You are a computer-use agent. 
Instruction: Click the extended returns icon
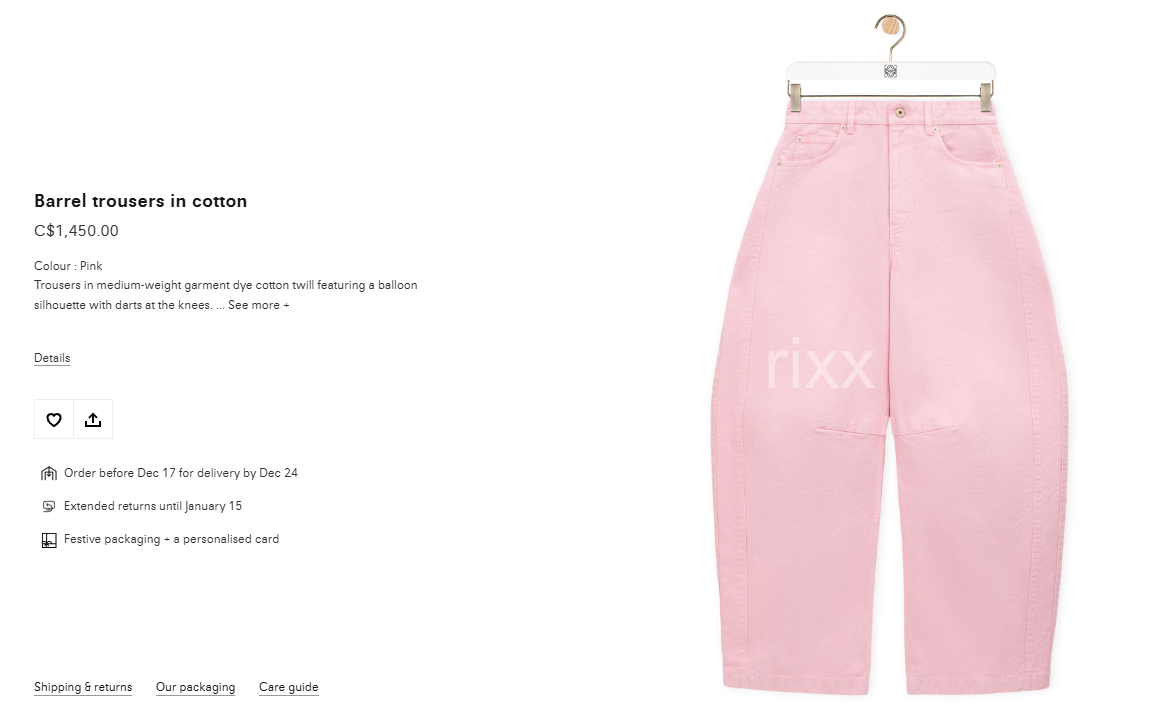[49, 506]
